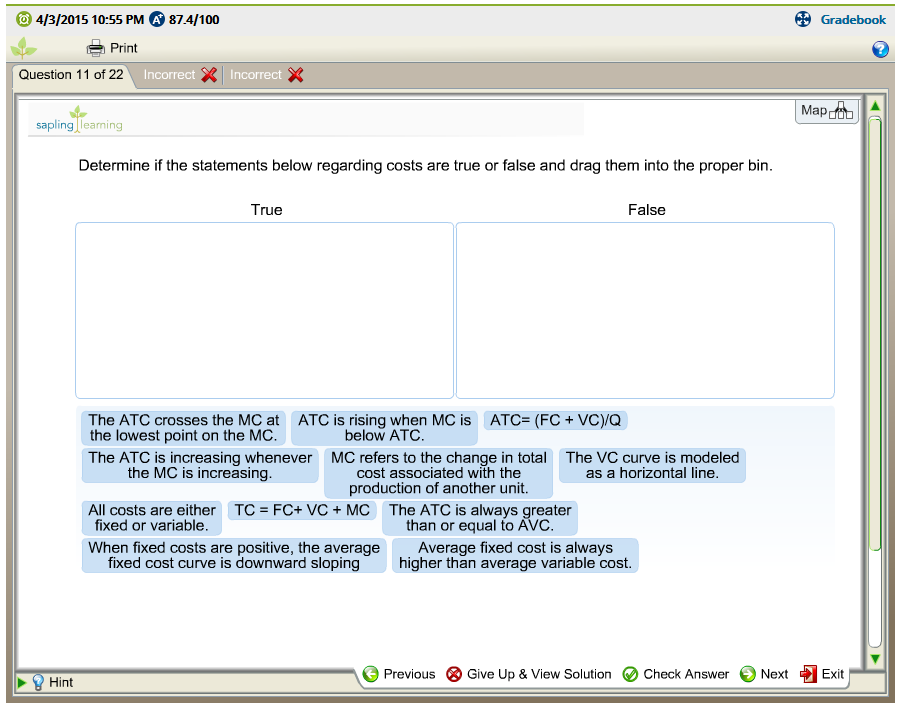Select the second Incorrect tab

[258, 74]
